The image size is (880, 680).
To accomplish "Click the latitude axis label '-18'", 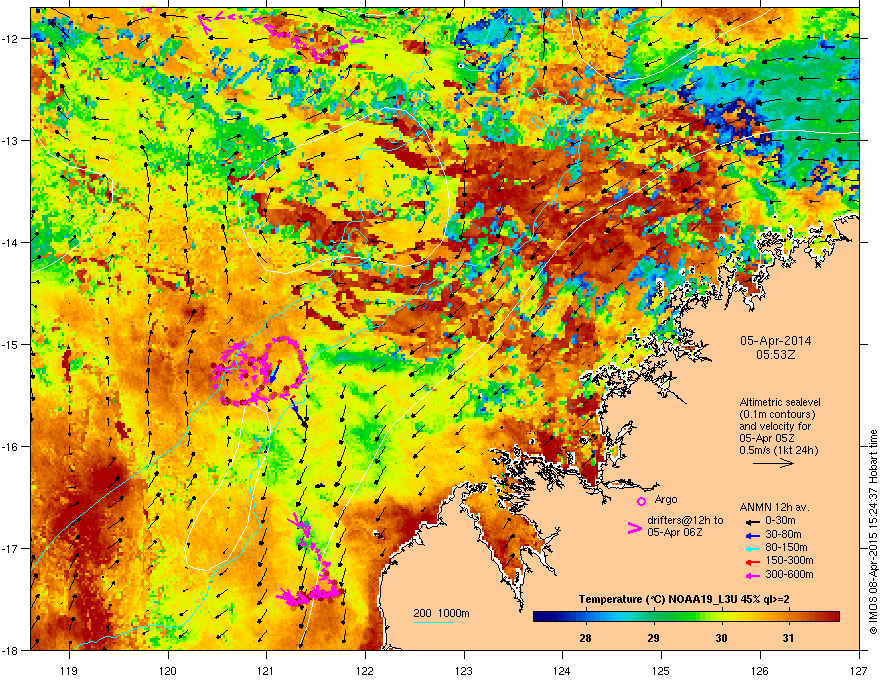I will click(11, 651).
